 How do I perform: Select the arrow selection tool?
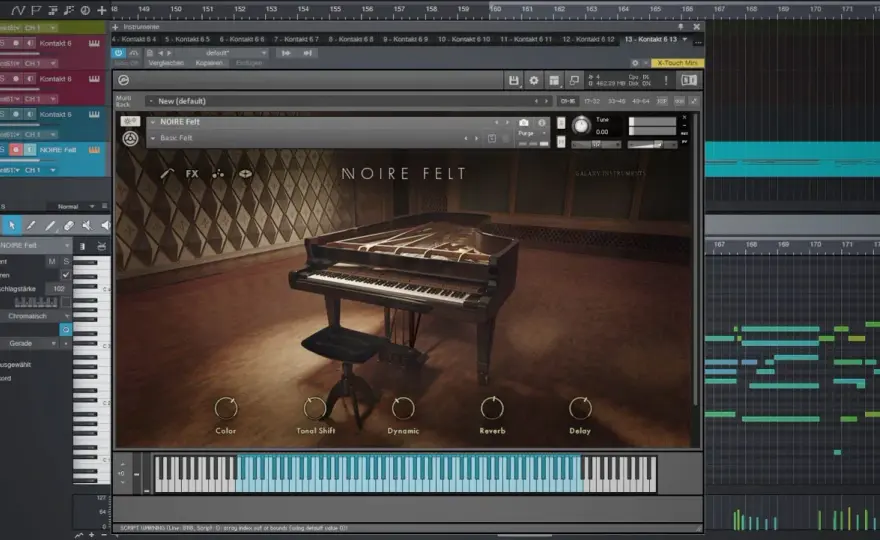[12, 226]
